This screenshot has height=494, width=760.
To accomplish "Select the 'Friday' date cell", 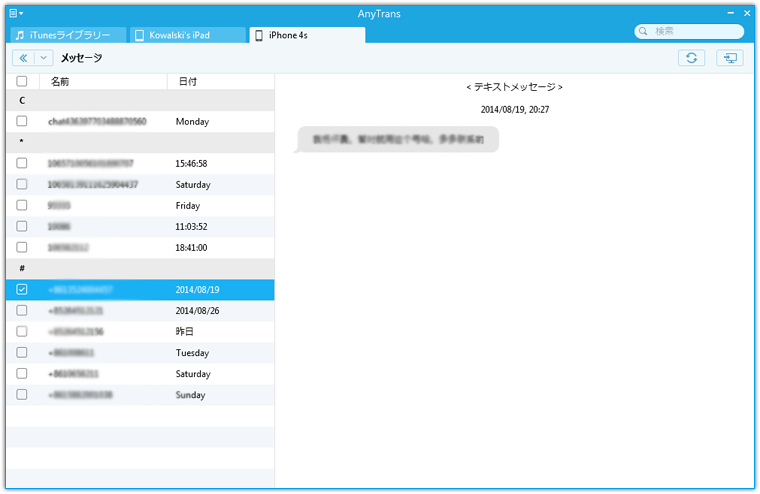I will 188,206.
